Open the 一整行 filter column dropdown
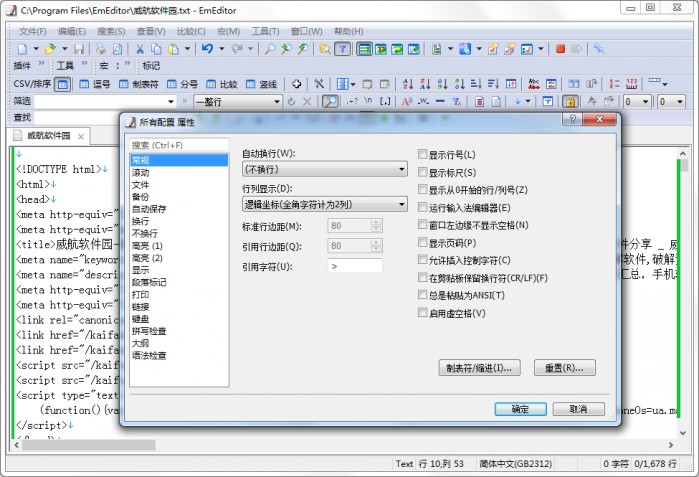Screen dimensions: 699x477 (x=238, y=102)
